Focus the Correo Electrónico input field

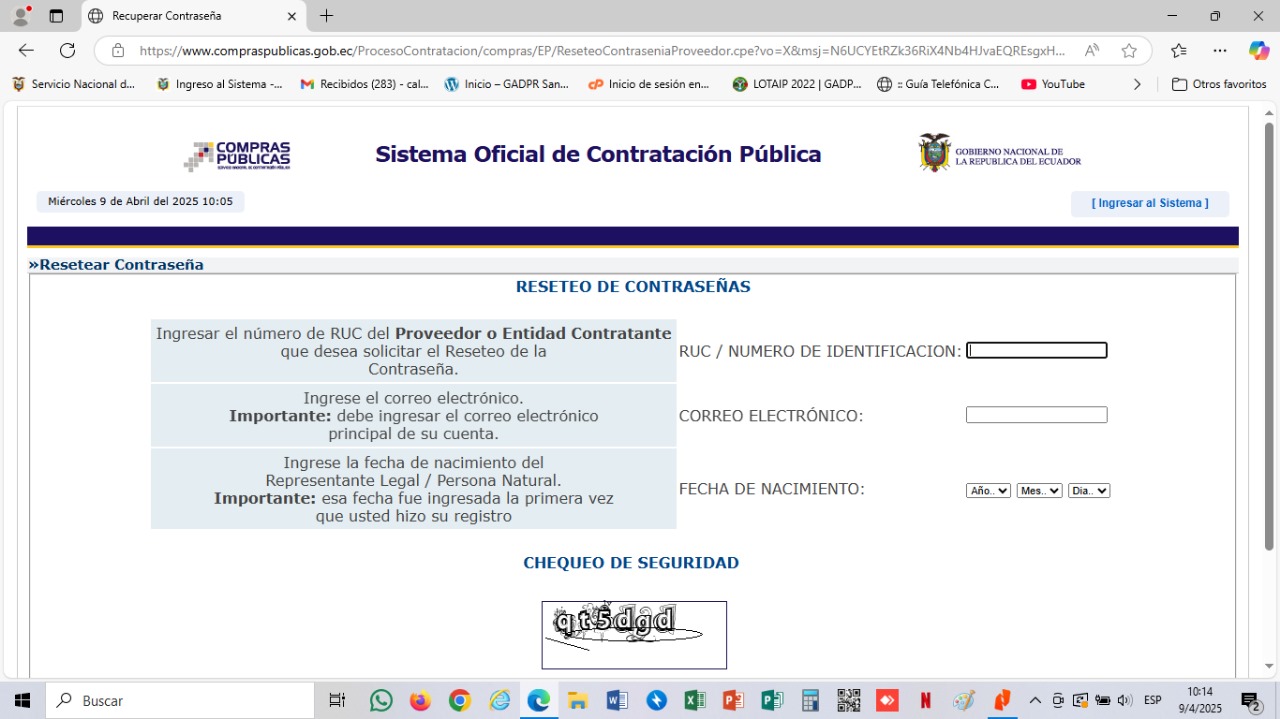click(1036, 415)
